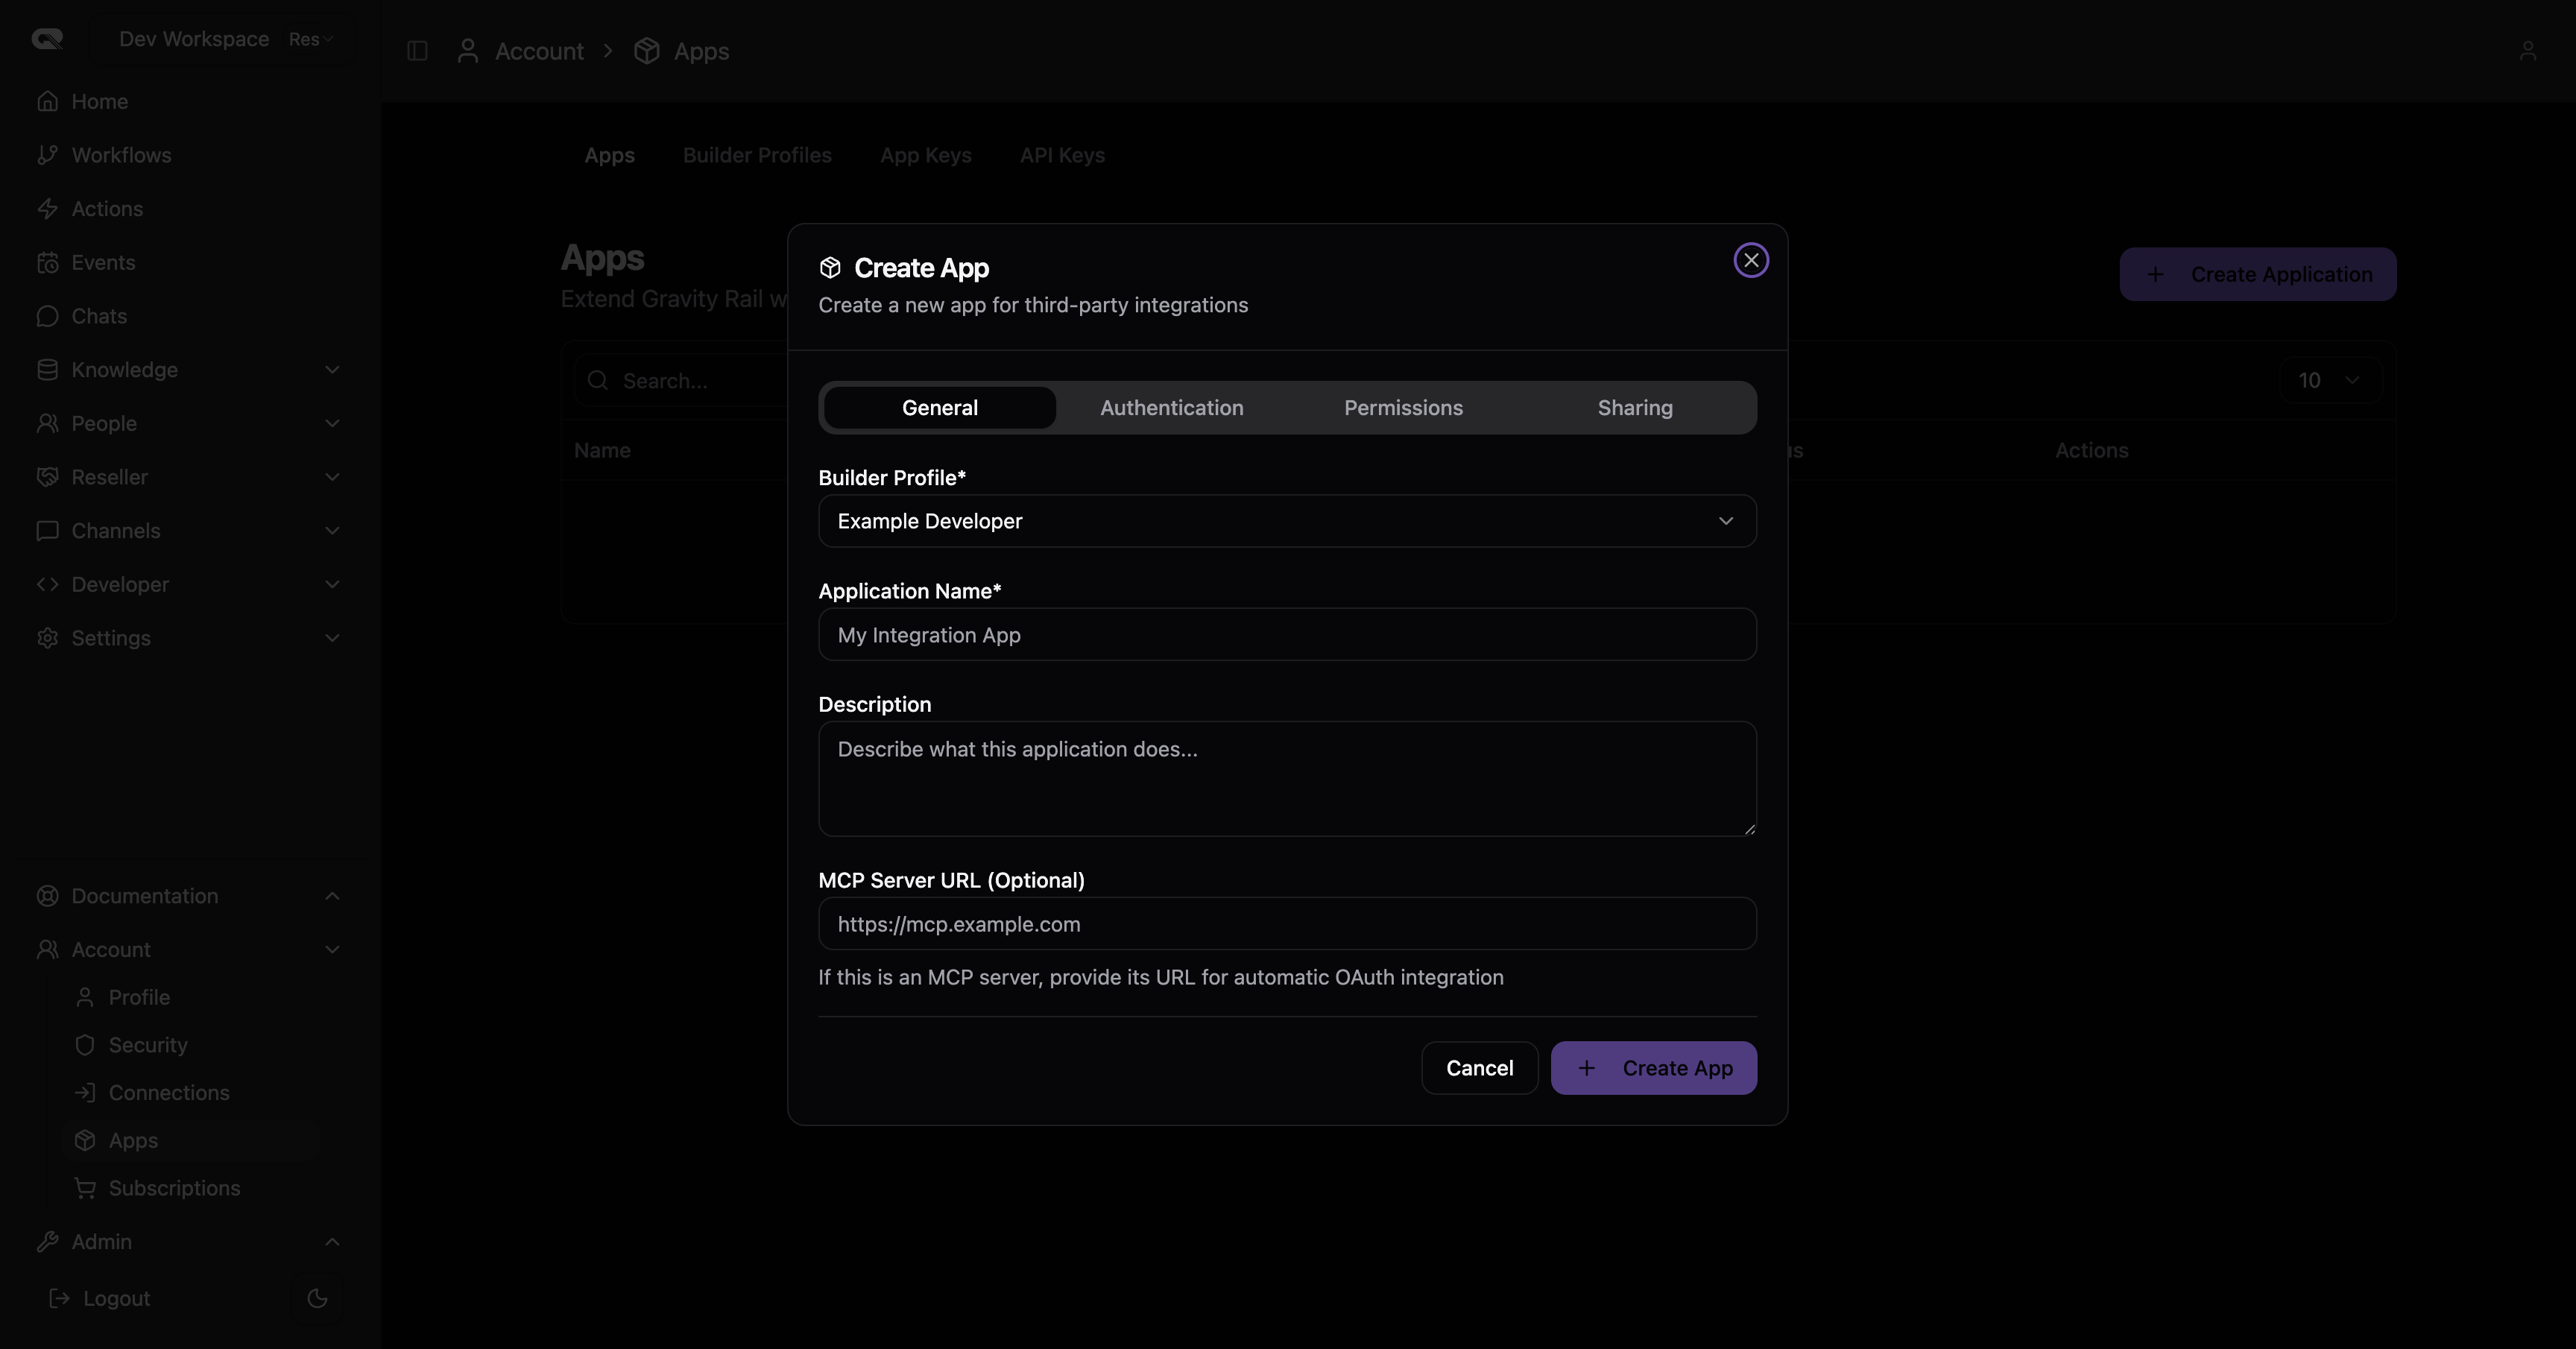Click the Application Name input field
The image size is (2576, 1349).
pos(1287,635)
